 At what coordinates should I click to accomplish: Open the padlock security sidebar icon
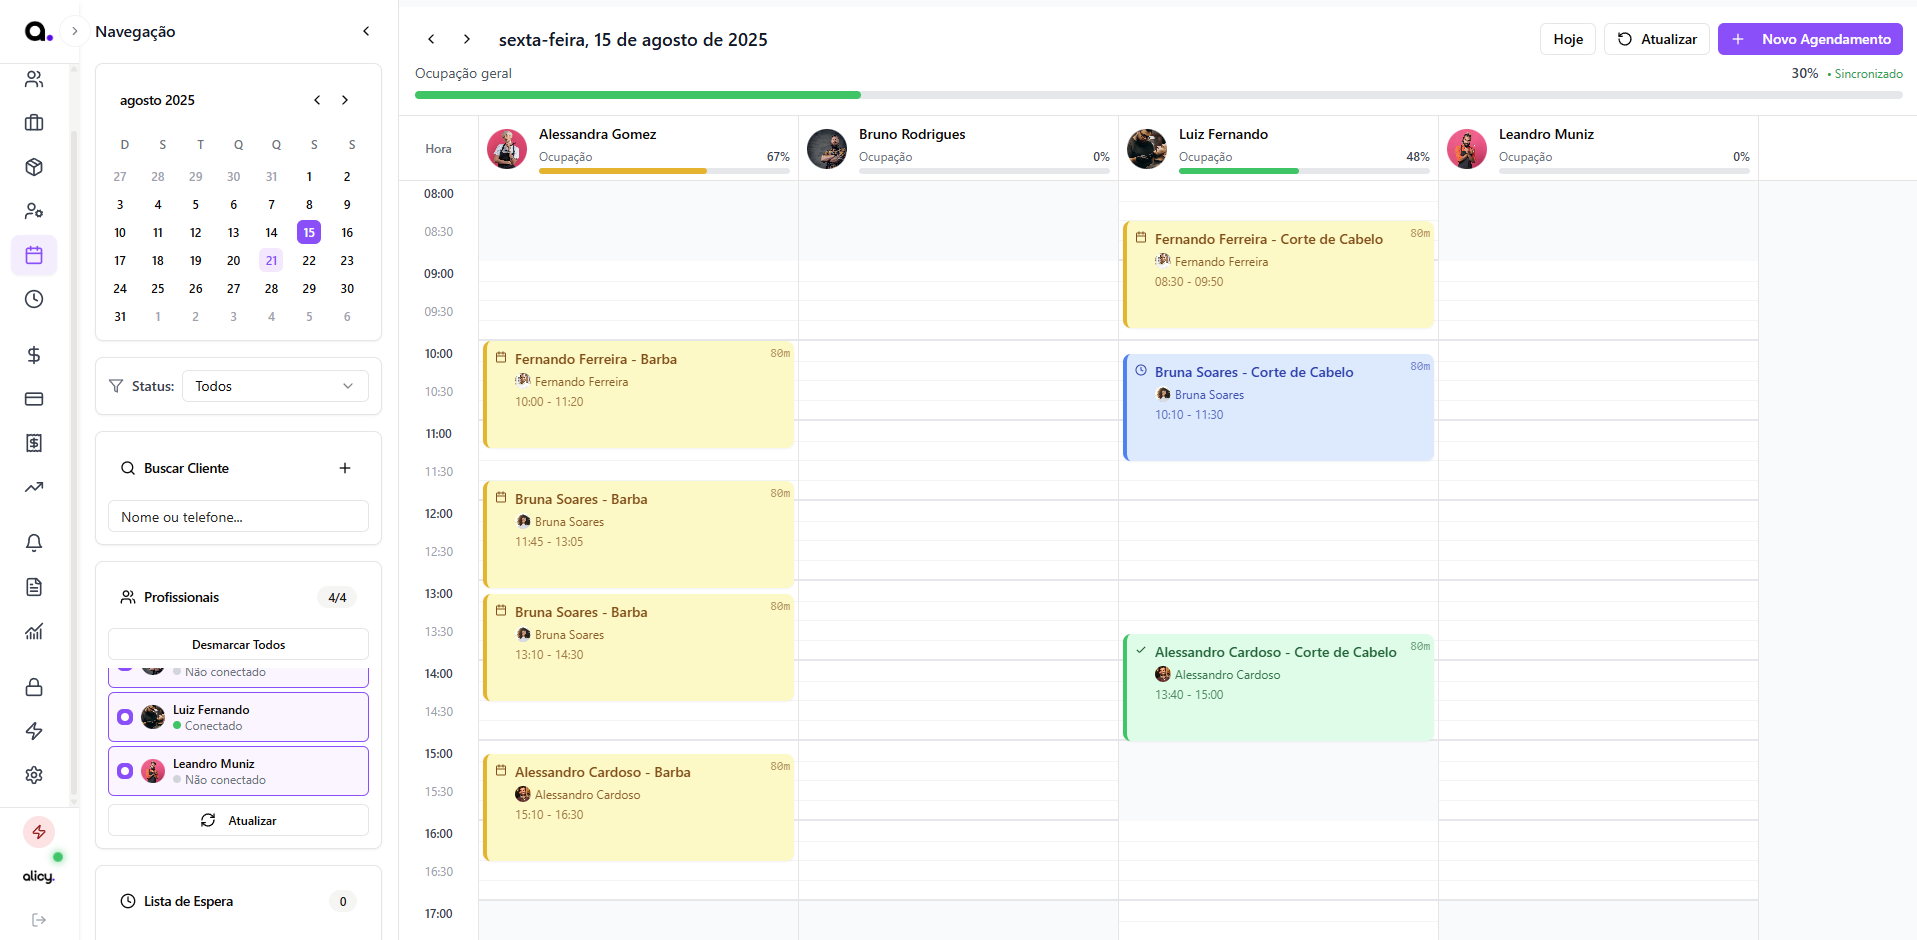tap(34, 687)
